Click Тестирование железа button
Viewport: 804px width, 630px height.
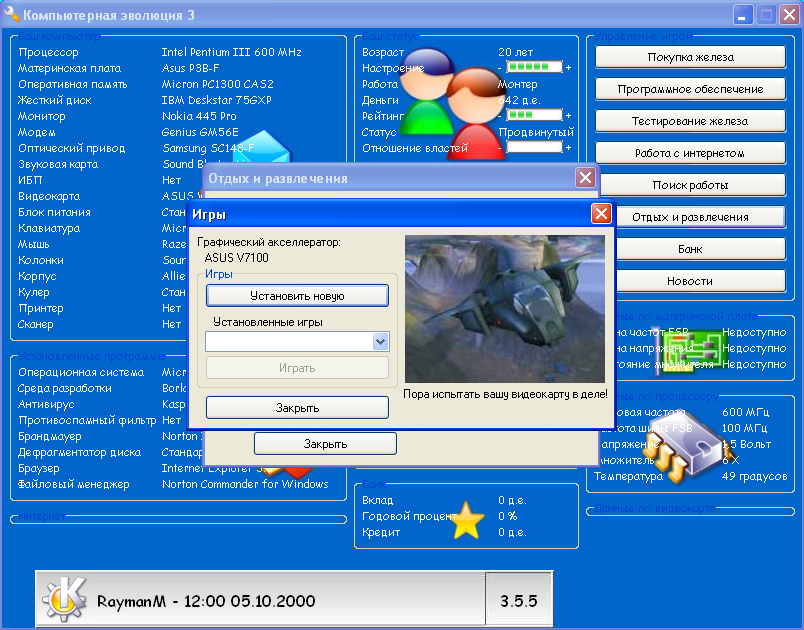pyautogui.click(x=690, y=121)
